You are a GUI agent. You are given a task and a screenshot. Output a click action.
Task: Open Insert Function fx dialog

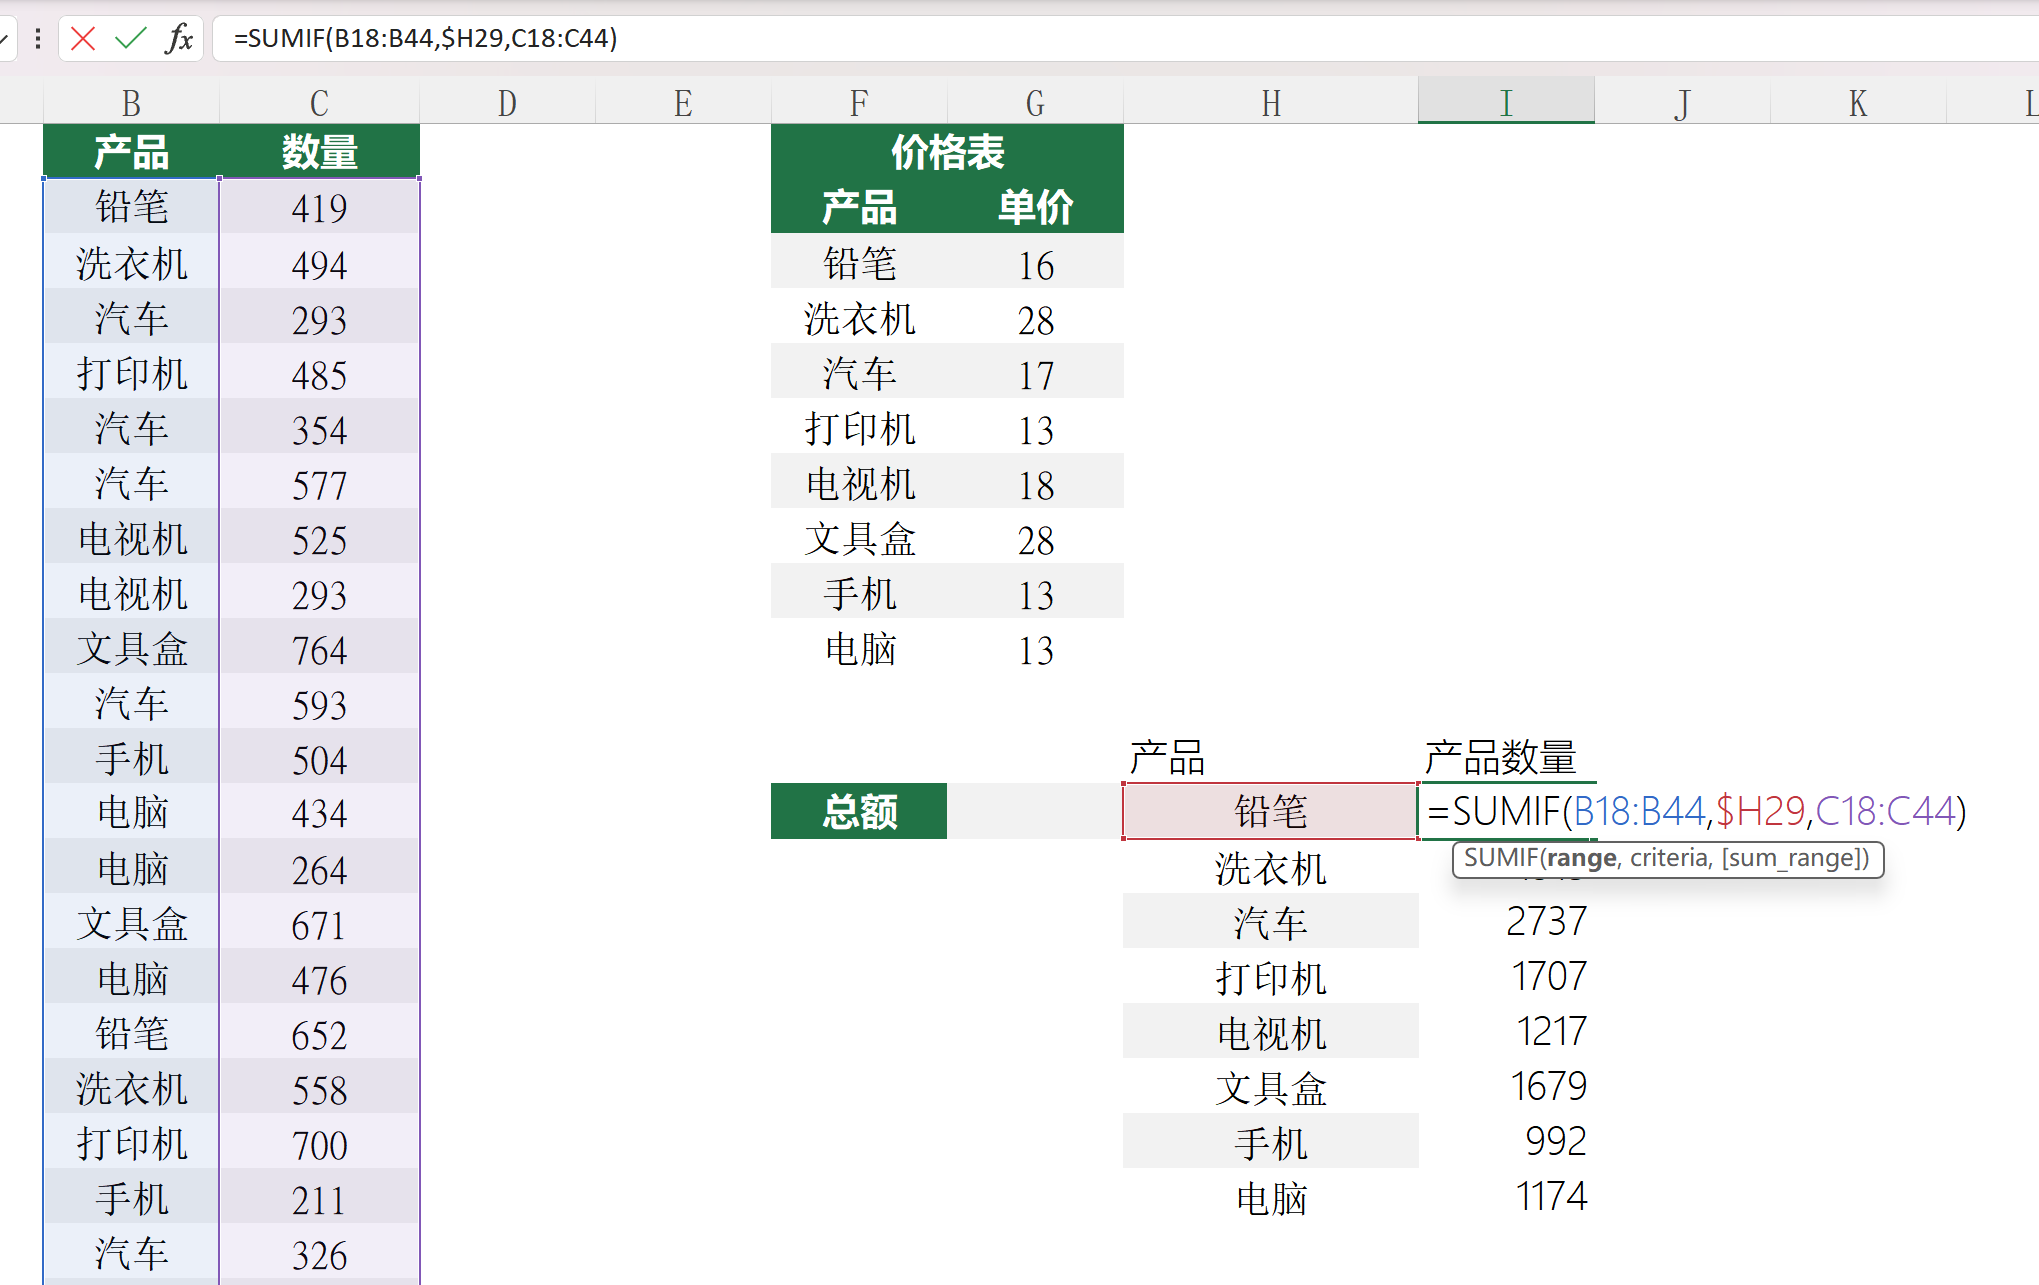click(x=179, y=39)
